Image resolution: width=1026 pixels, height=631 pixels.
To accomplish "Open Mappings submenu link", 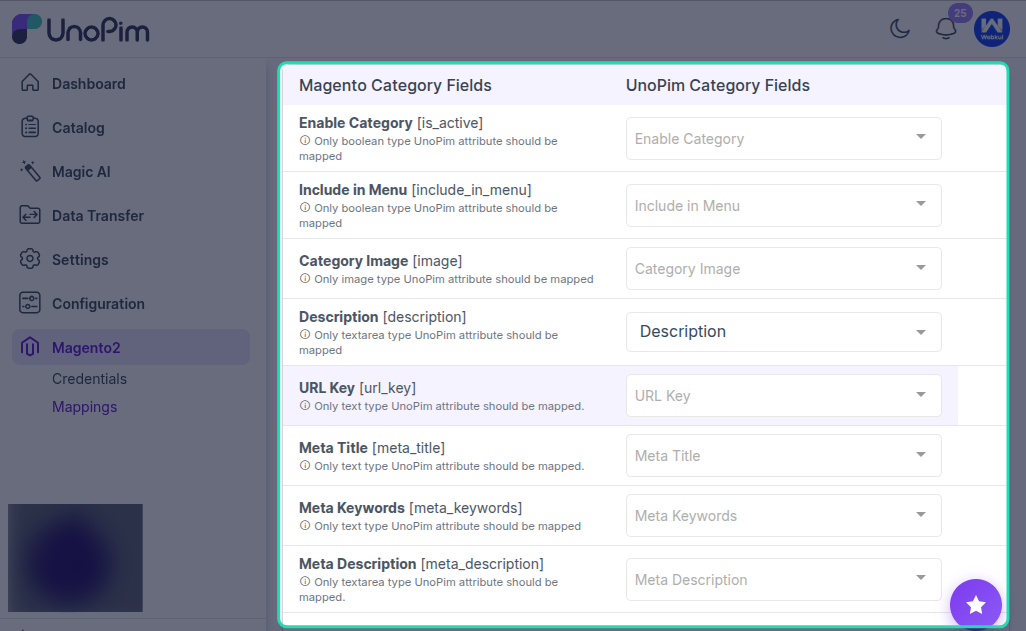I will [84, 406].
